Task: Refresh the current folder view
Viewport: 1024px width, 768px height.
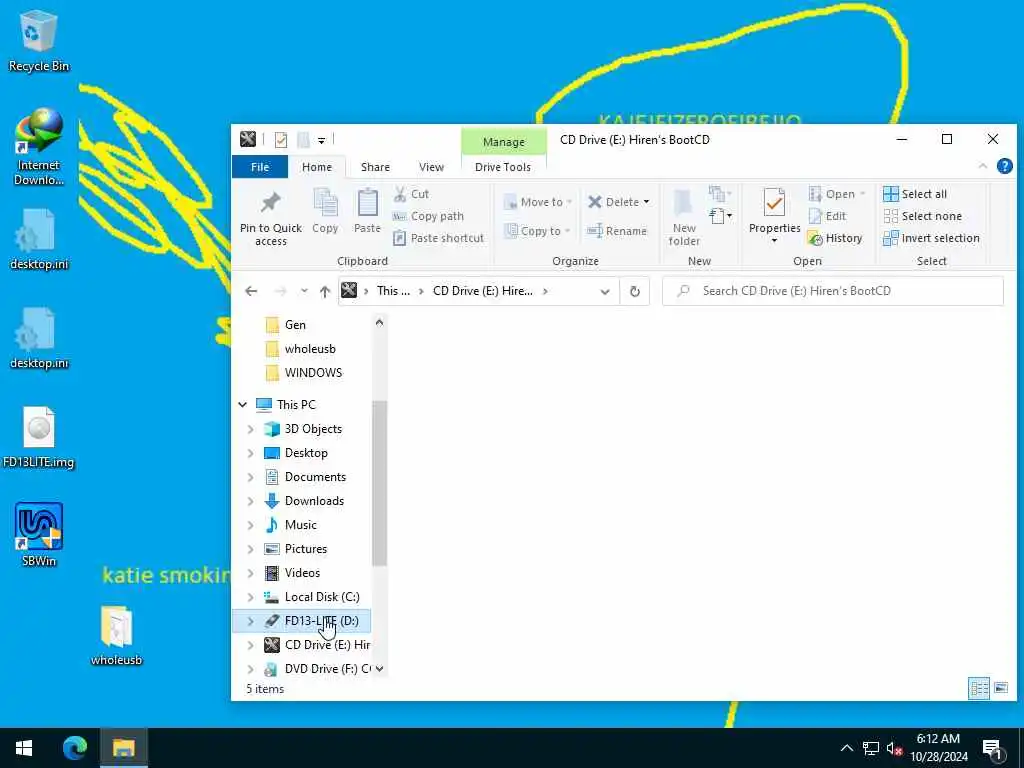Action: coord(635,291)
